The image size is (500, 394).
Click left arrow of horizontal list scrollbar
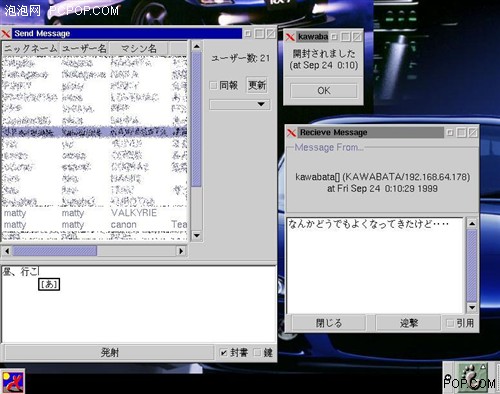(7, 251)
